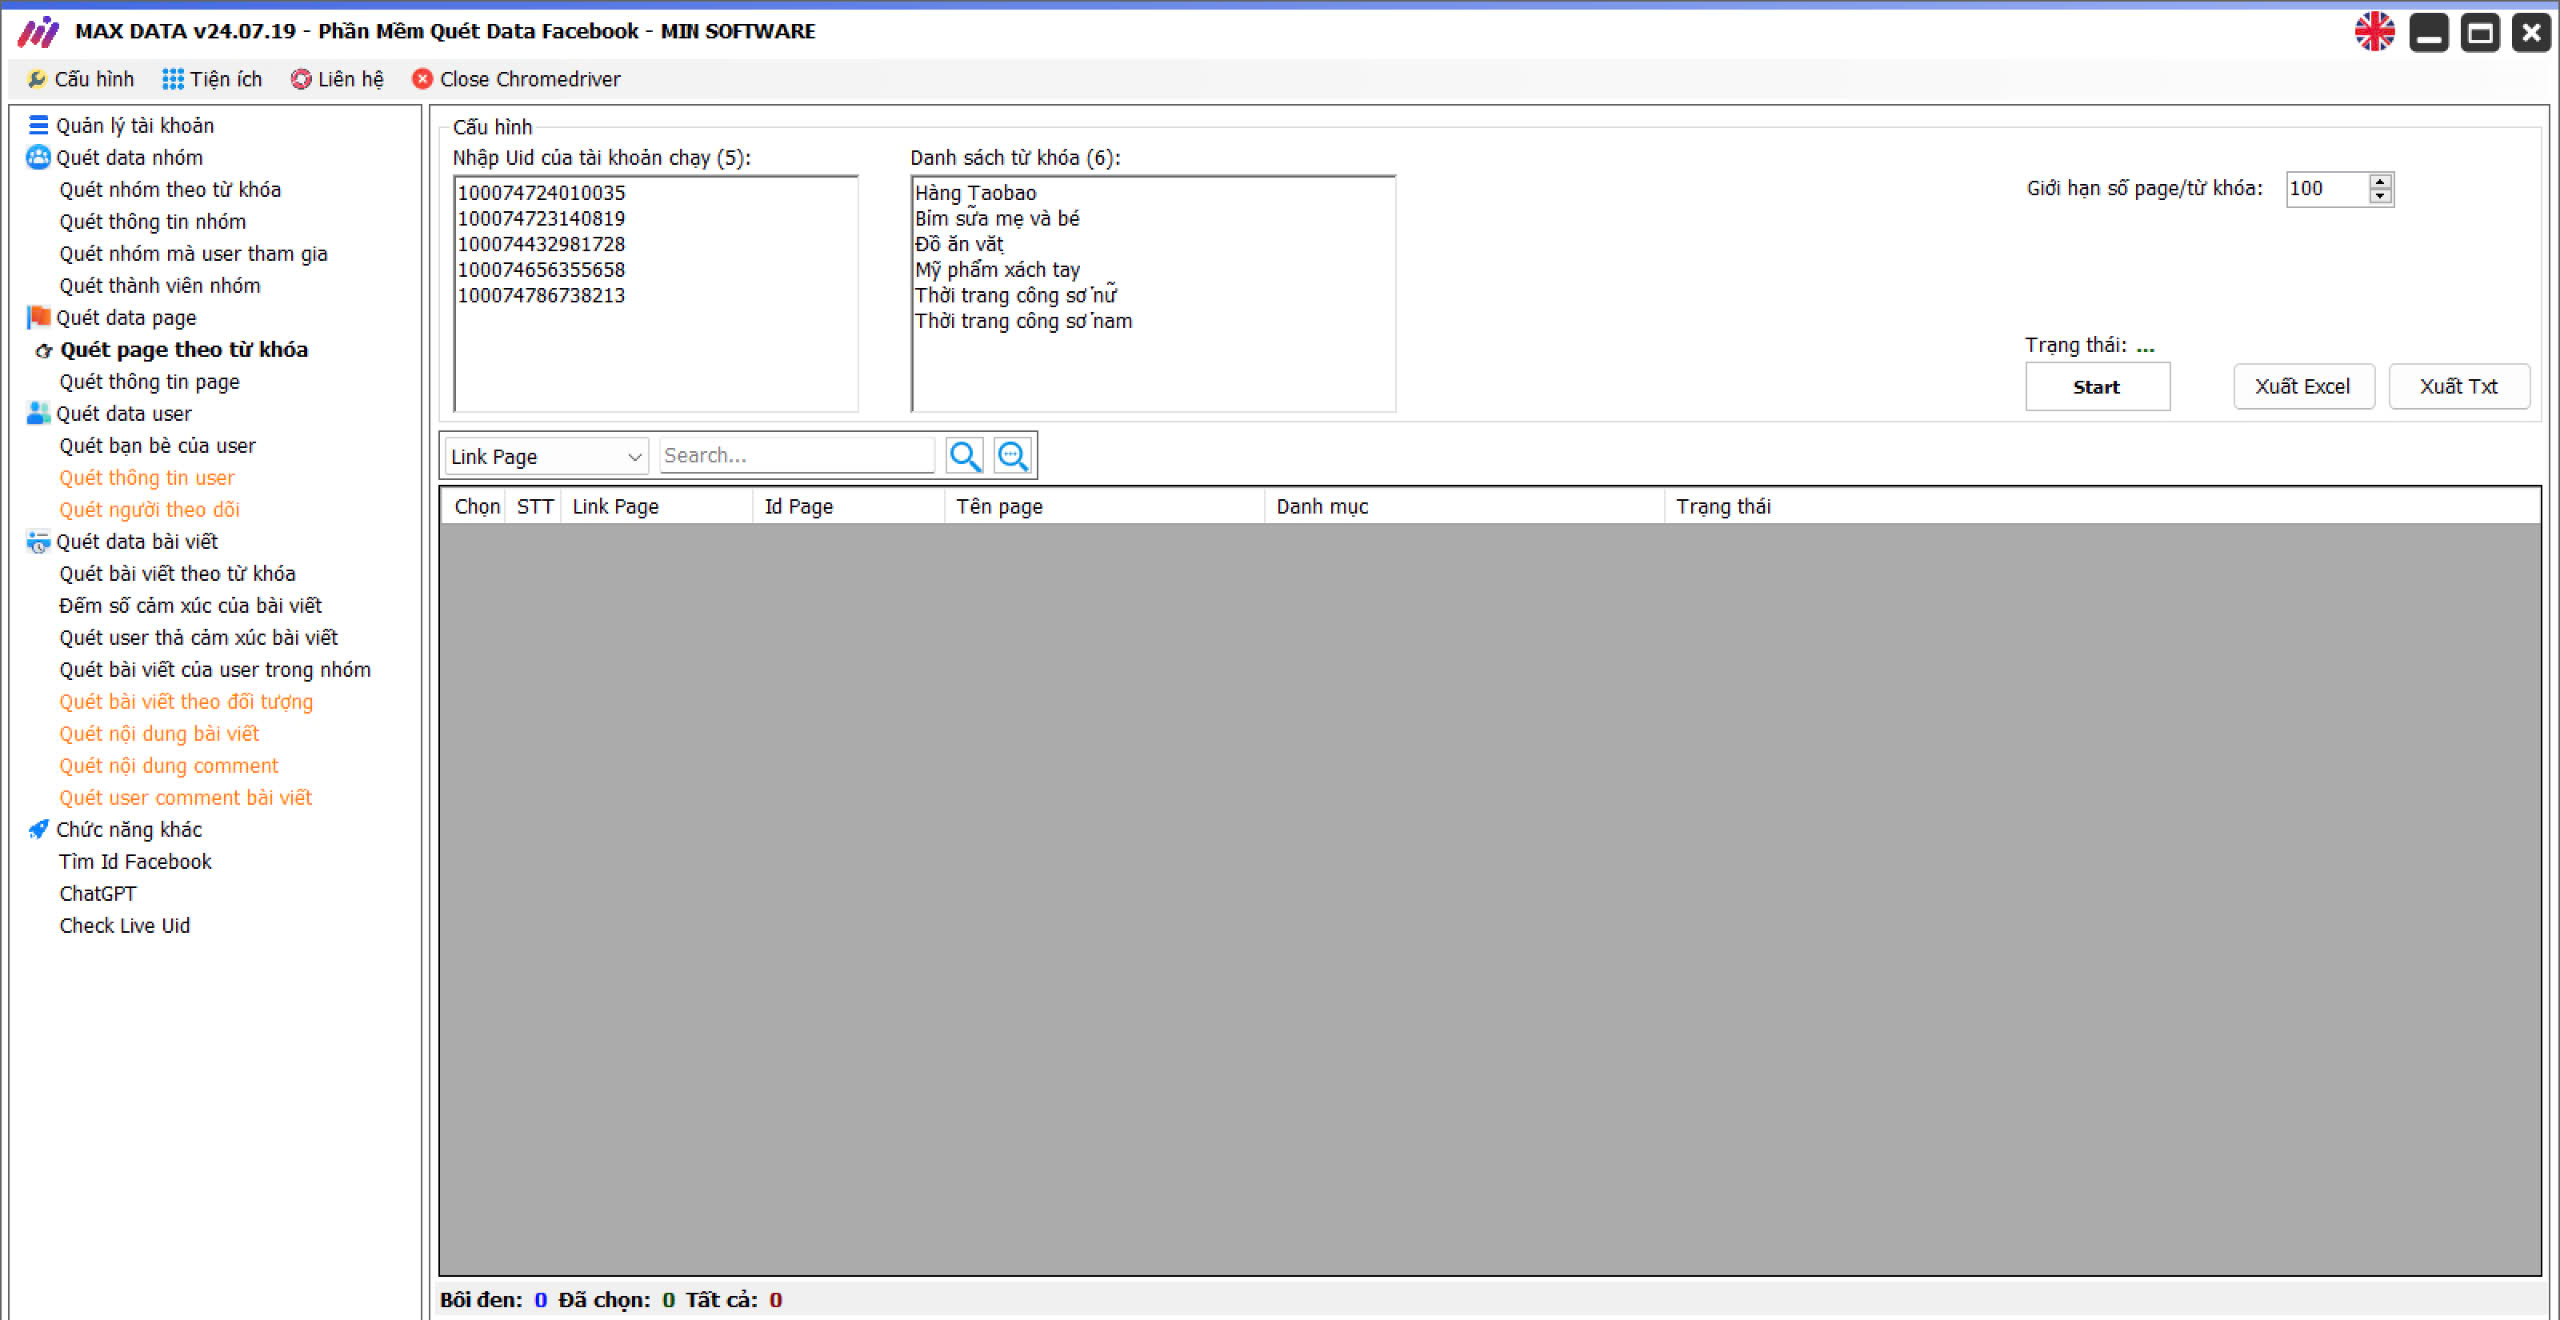Click the Chức năng khác rocket icon
The height and width of the screenshot is (1320, 2560).
pos(39,828)
